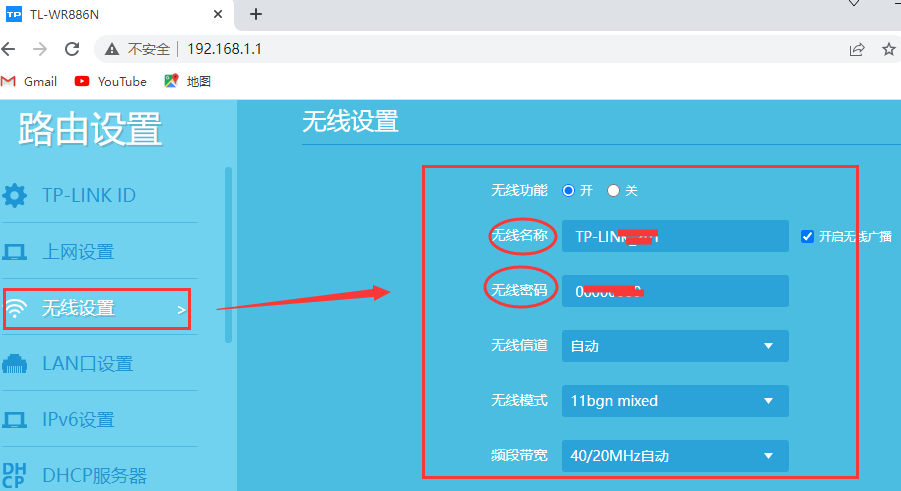Open the 地图 maps bookmark

pos(188,82)
